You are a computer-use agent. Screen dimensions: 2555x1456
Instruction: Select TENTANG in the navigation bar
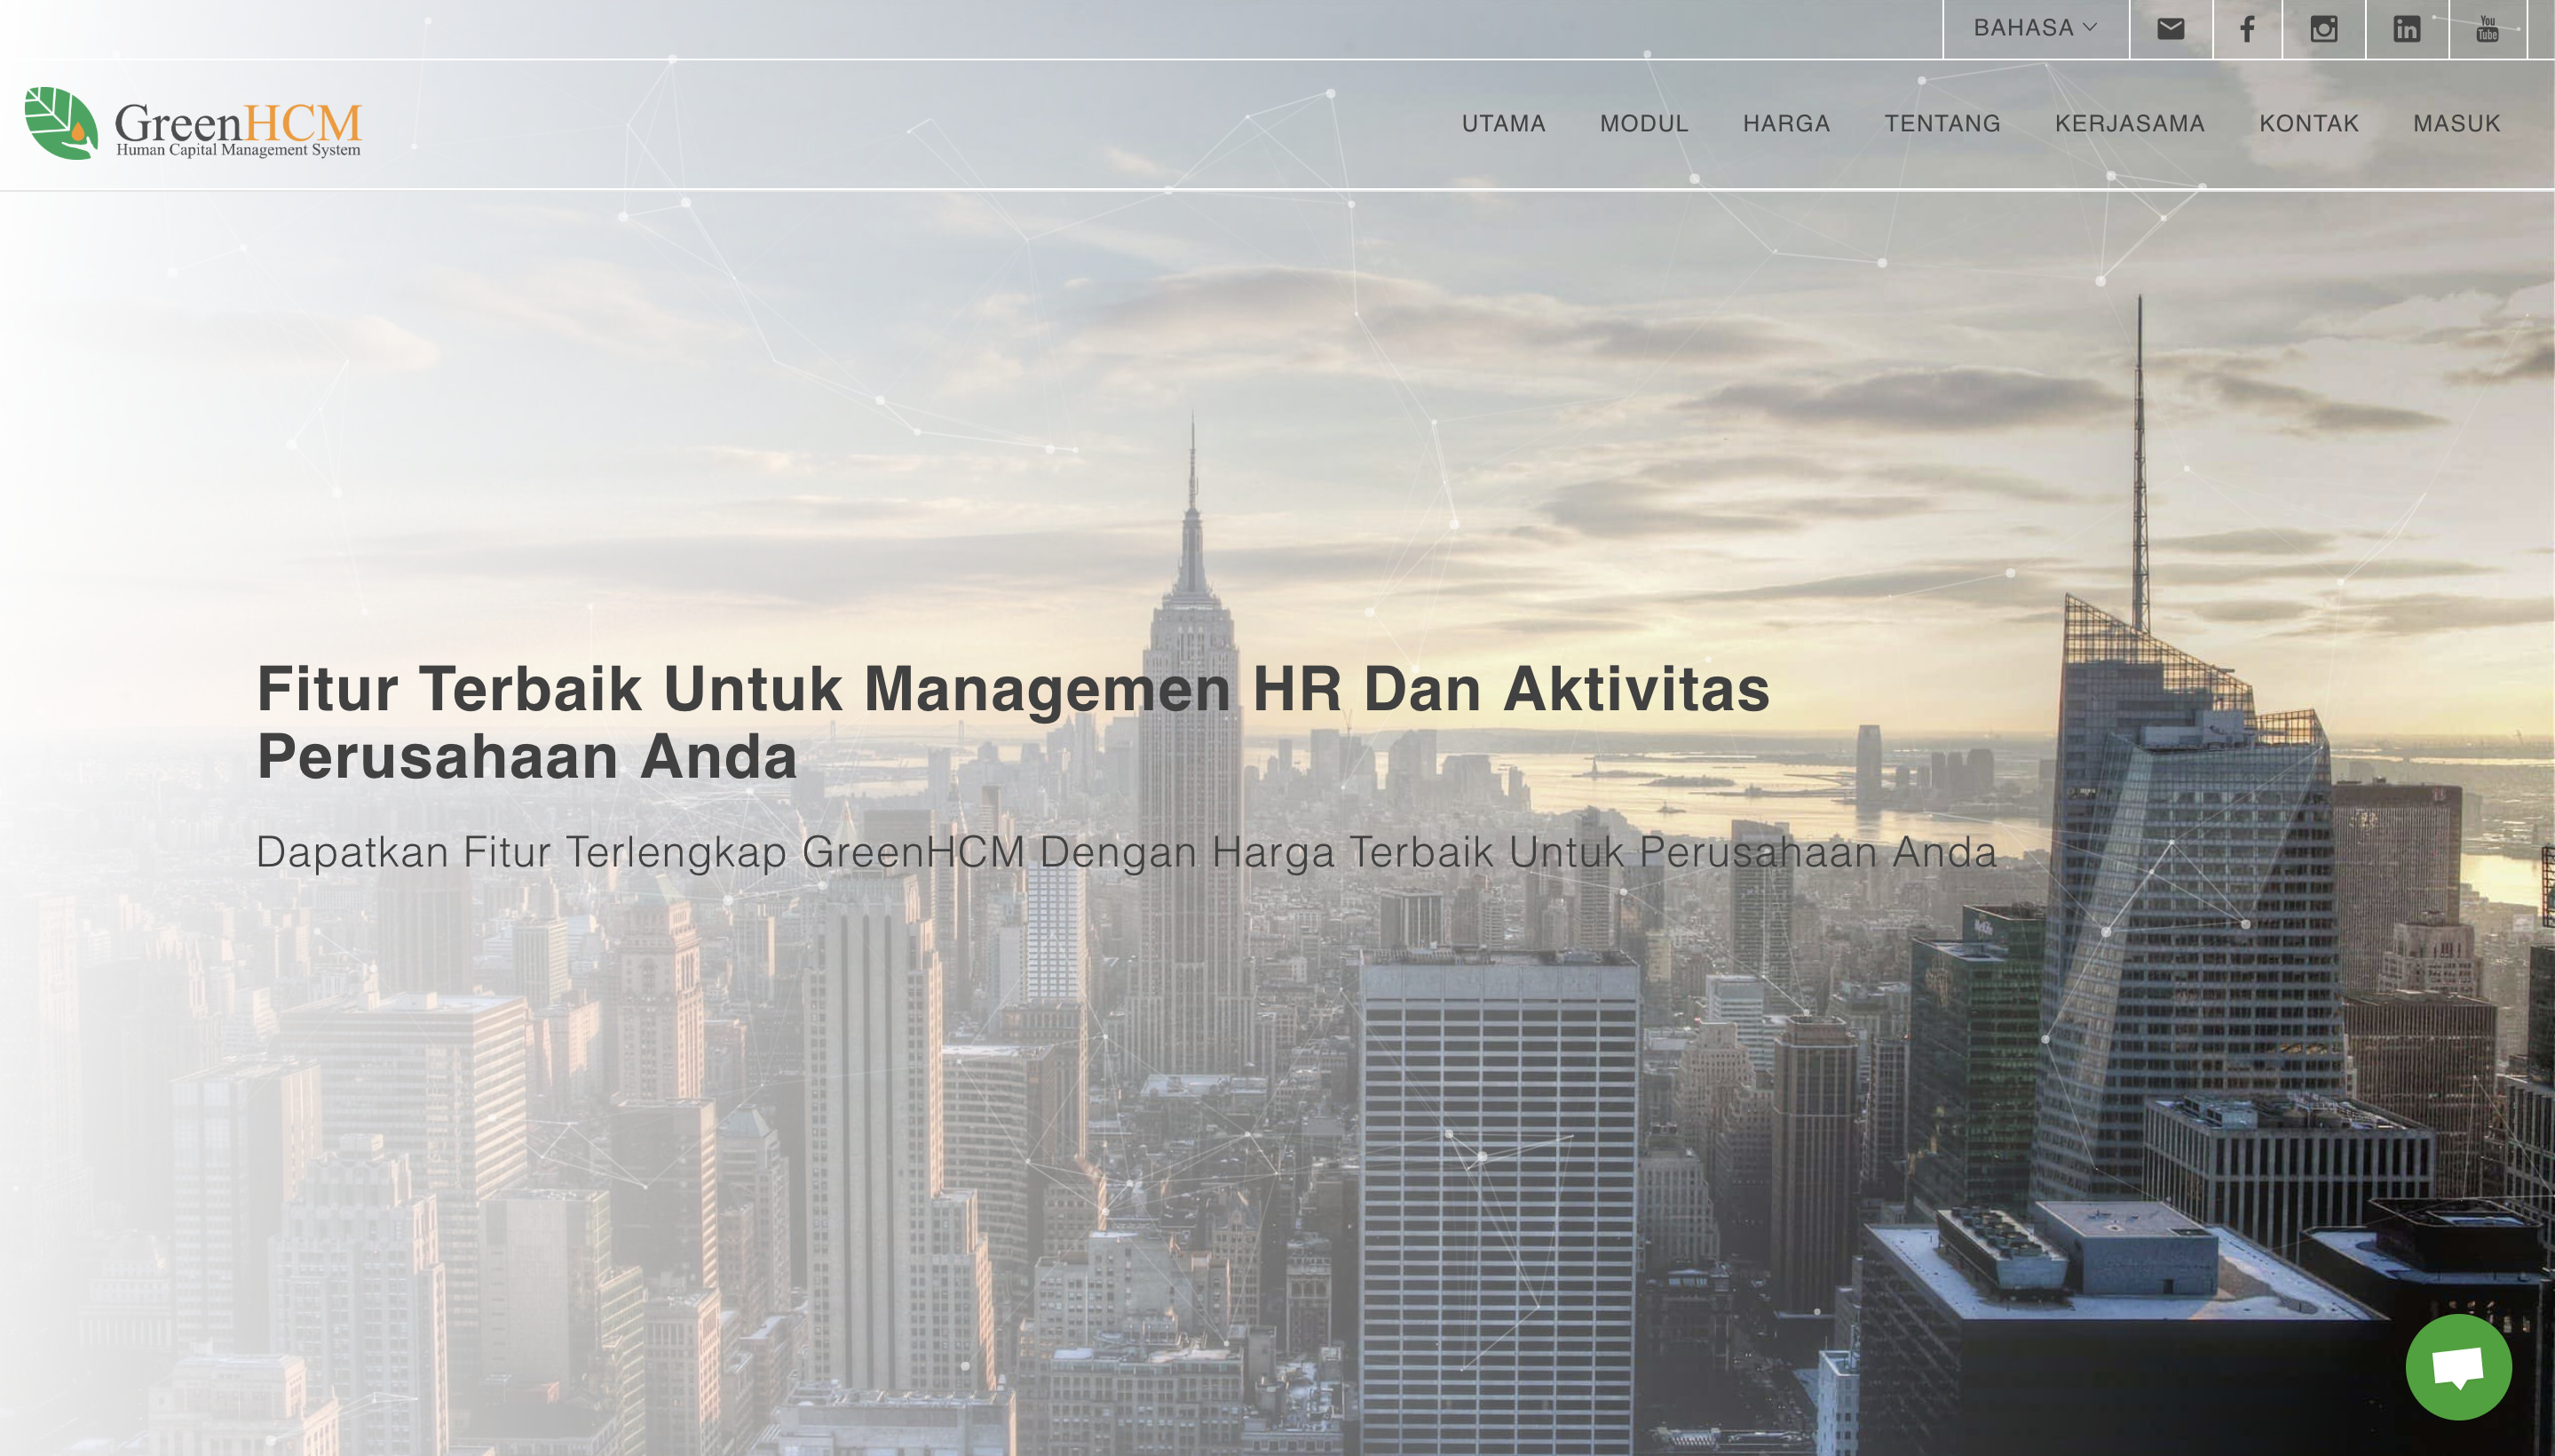(1942, 124)
